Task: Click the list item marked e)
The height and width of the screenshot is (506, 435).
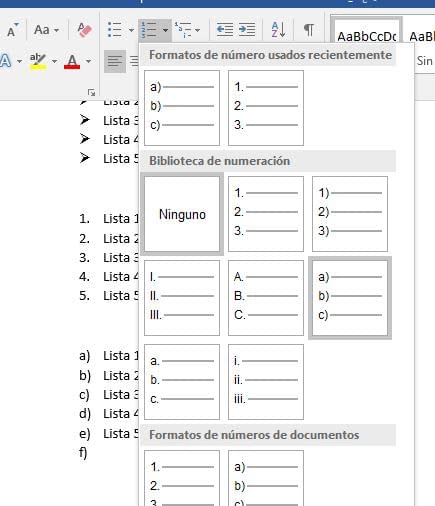Action: [109, 434]
